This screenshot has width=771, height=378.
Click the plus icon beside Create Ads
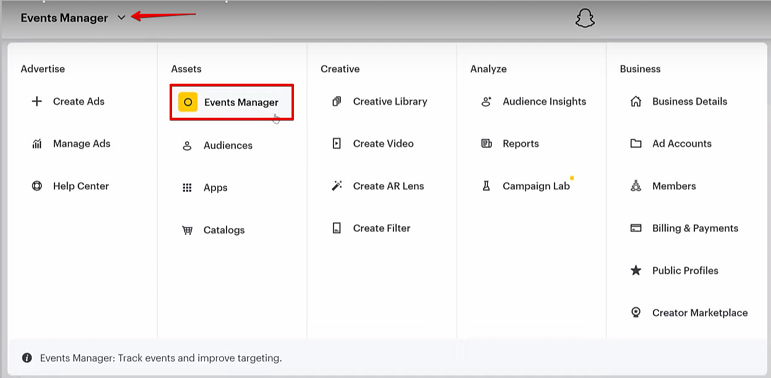pos(37,102)
